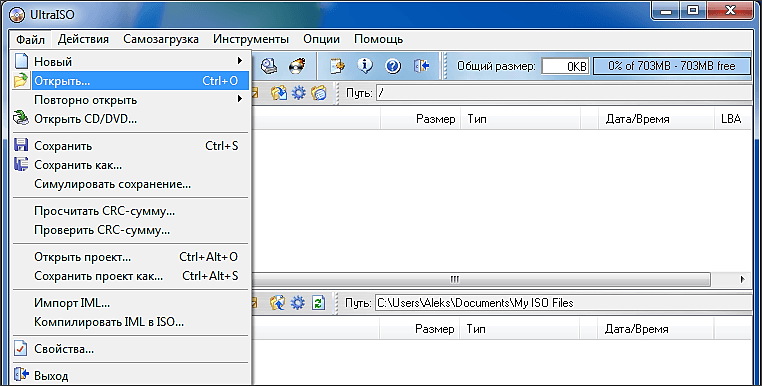Choose Сохранить проект как...
The height and width of the screenshot is (386, 762).
[x=130, y=276]
